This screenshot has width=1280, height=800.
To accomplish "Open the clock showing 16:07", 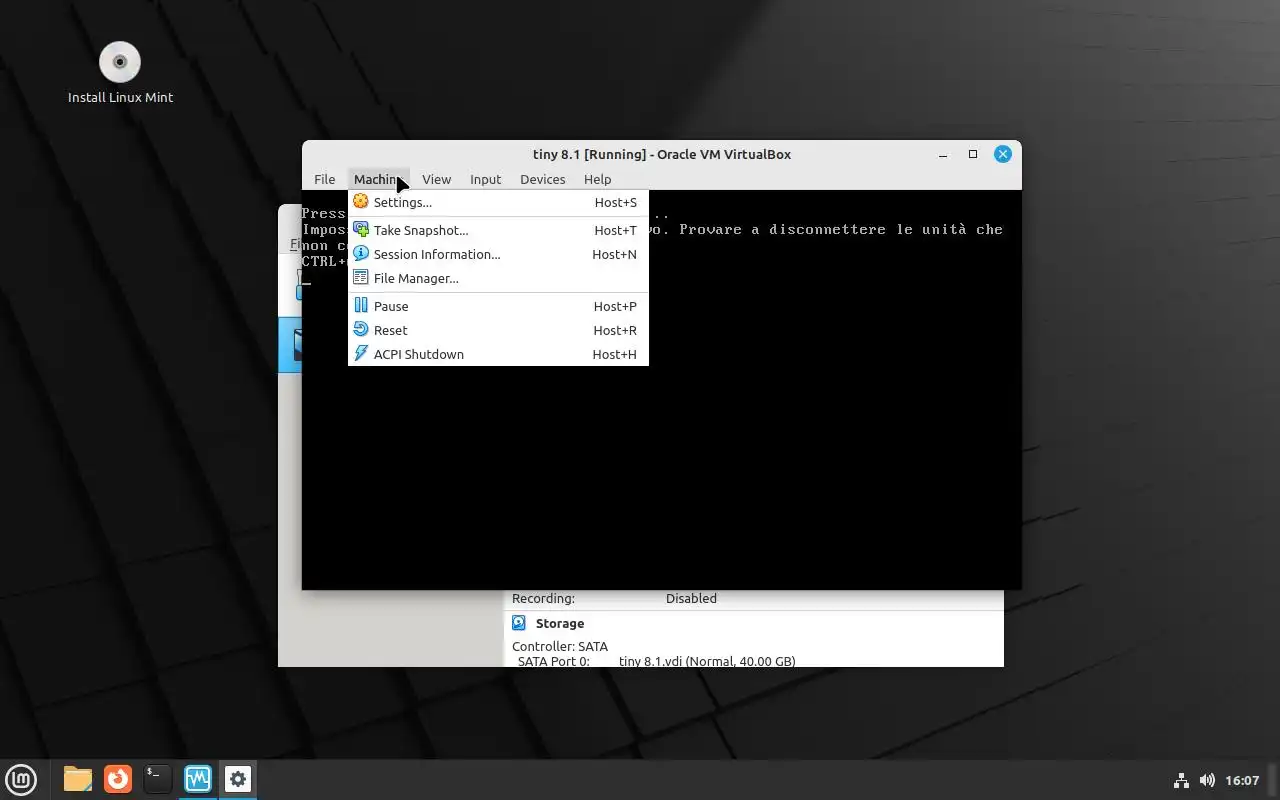I will coord(1242,780).
